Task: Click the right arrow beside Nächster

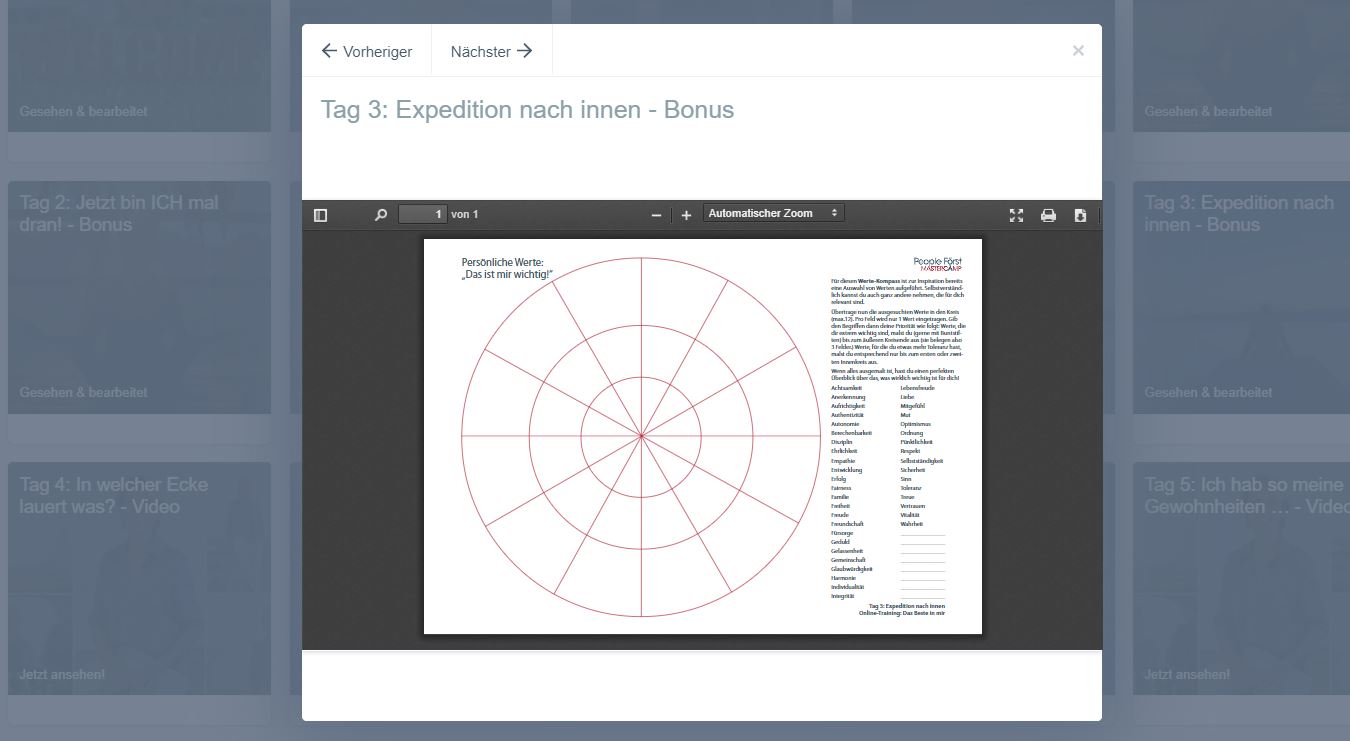Action: click(525, 51)
